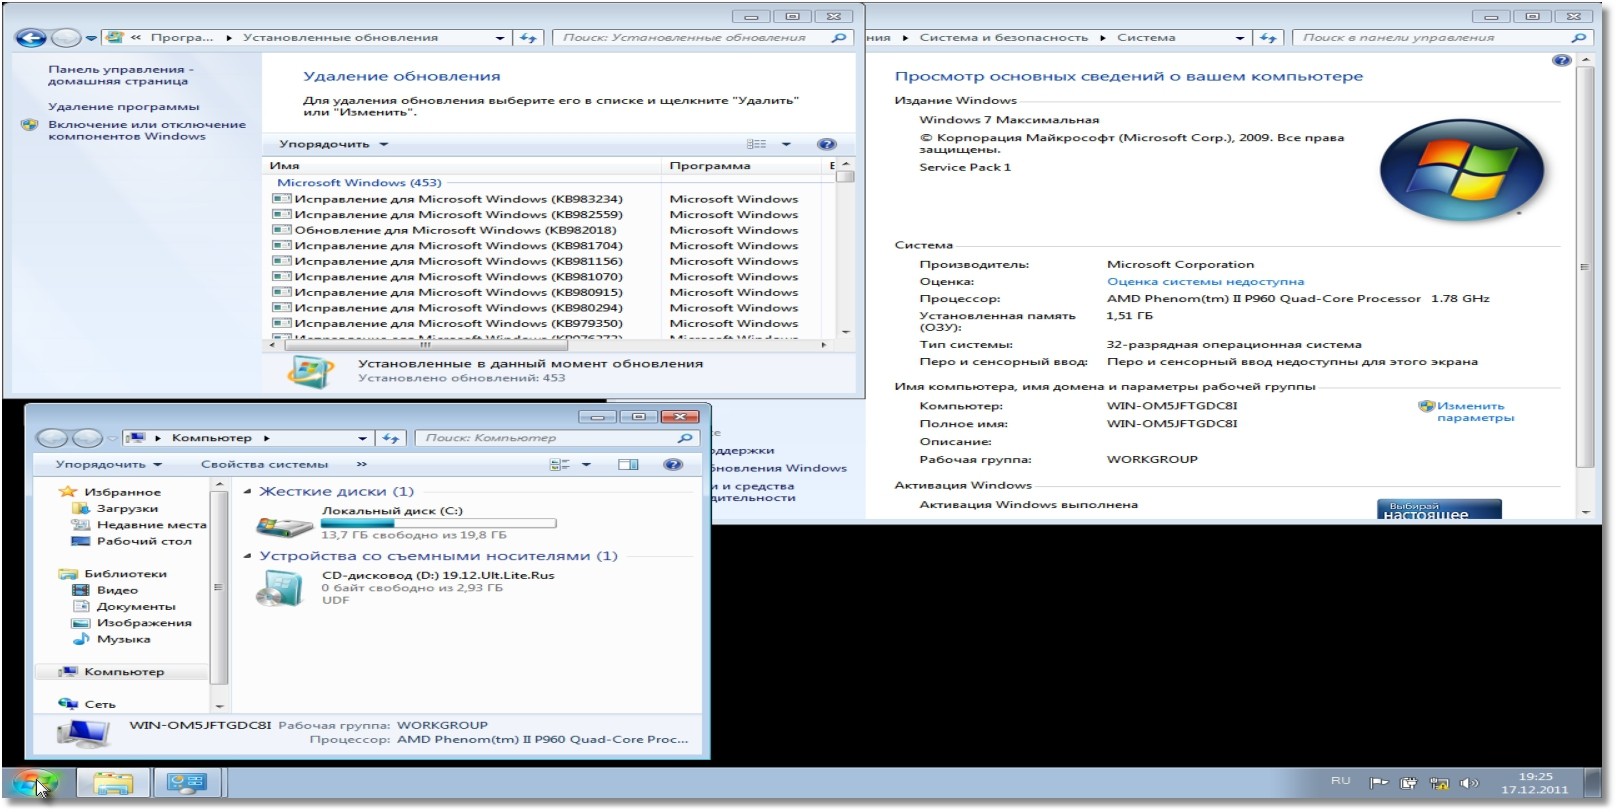Image resolution: width=1616 pixels, height=812 pixels.
Task: Select the Локальный диск (C:) drive icon
Action: (x=284, y=524)
